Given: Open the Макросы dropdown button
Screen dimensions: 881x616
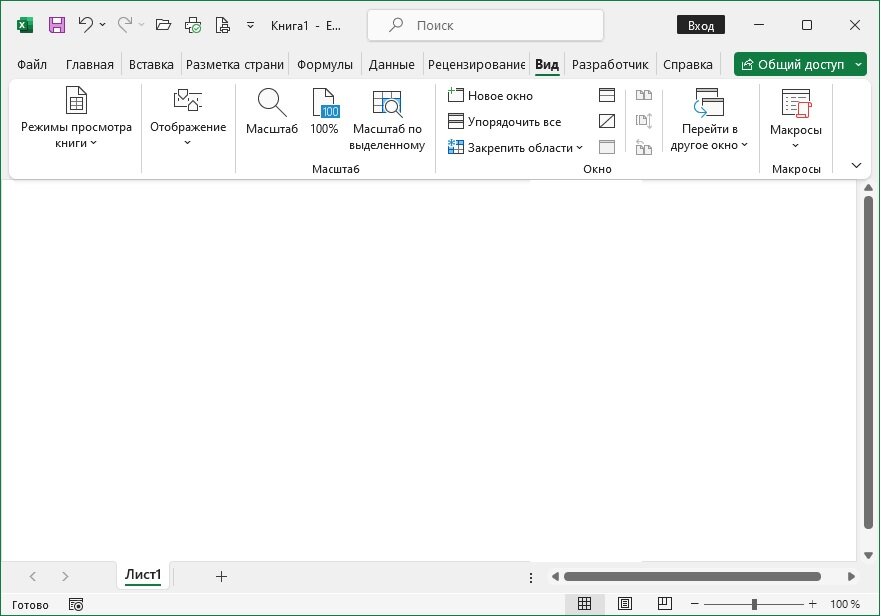Looking at the screenshot, I should (796, 118).
